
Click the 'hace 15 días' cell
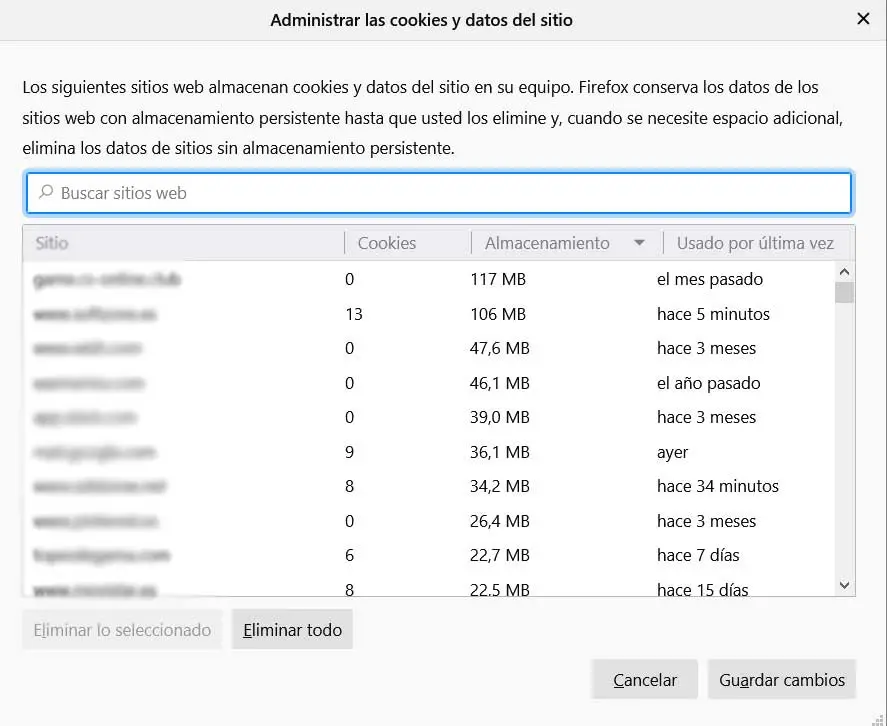702,590
